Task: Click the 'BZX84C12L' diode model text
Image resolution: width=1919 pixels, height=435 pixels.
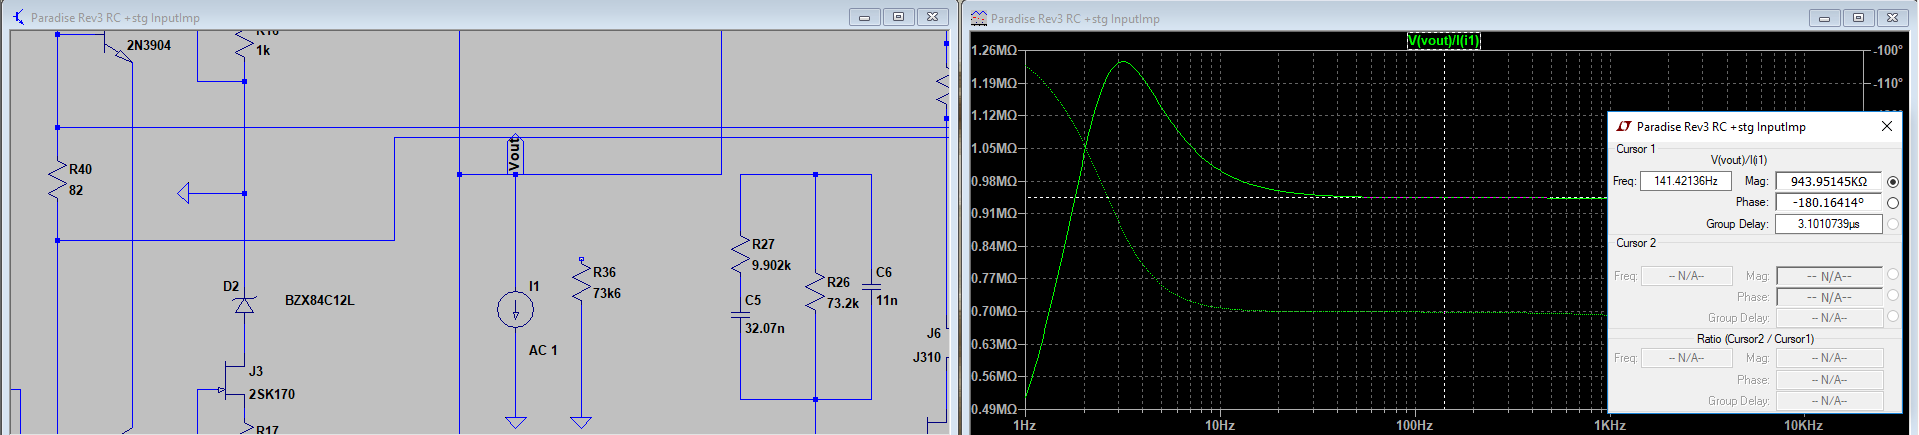Action: pos(320,300)
